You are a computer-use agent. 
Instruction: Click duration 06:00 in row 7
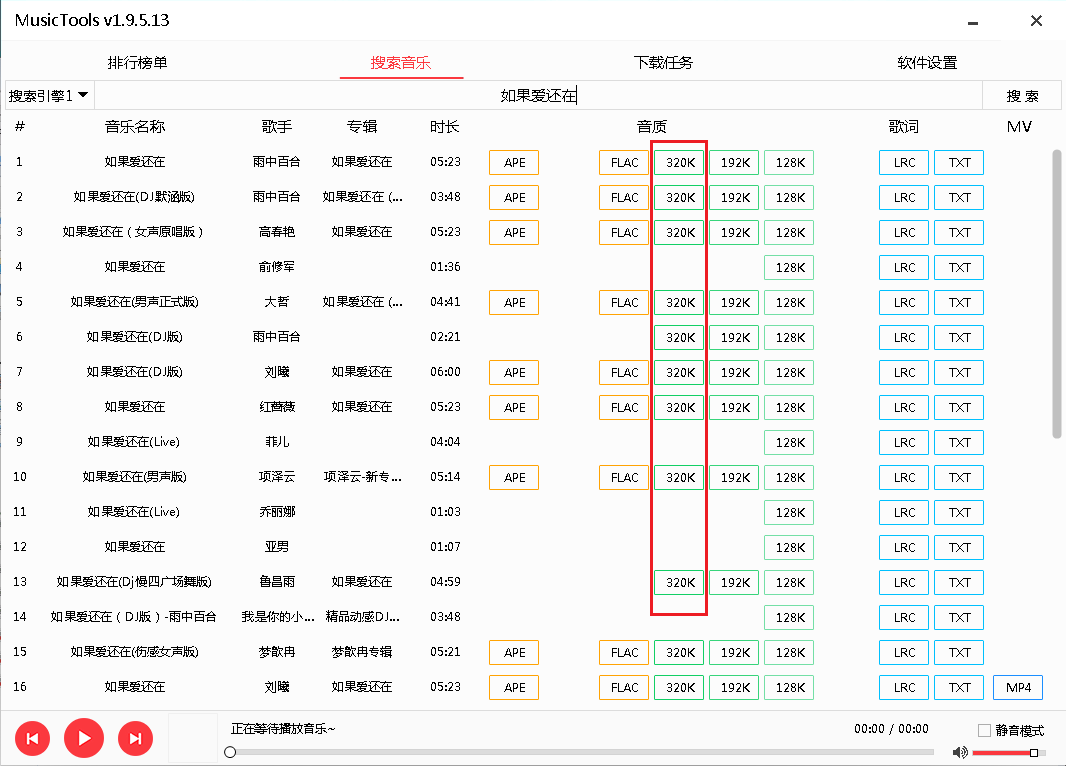click(x=445, y=372)
